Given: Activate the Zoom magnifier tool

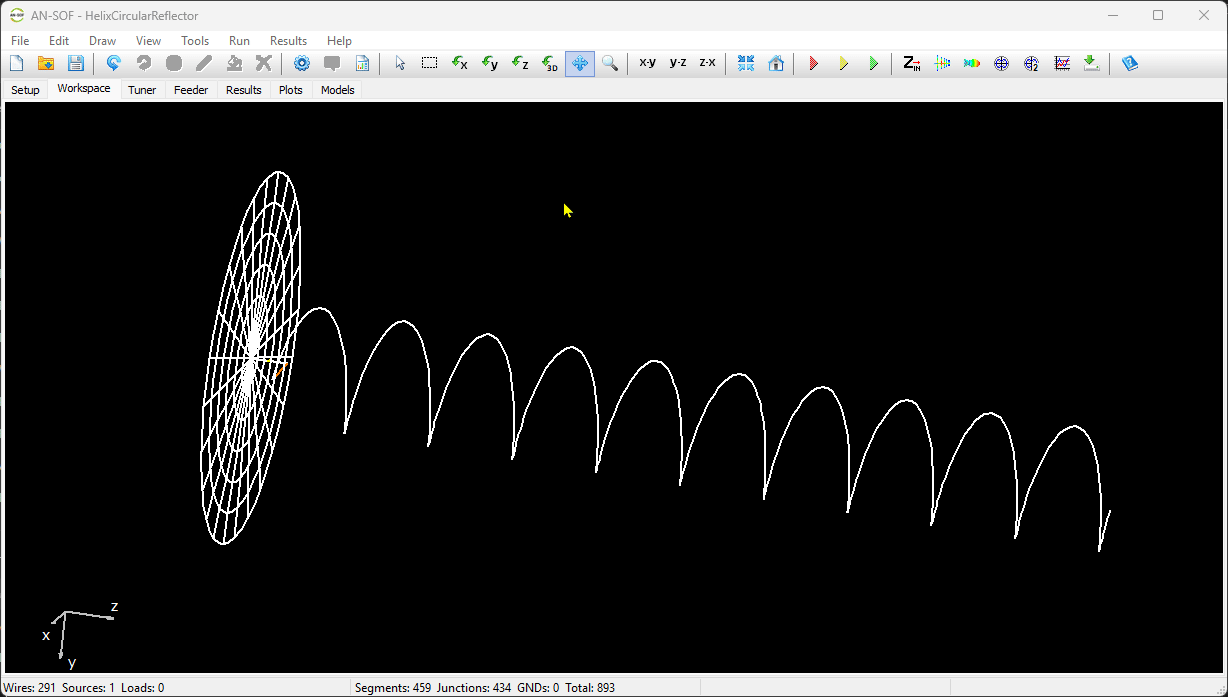Looking at the screenshot, I should coord(610,63).
